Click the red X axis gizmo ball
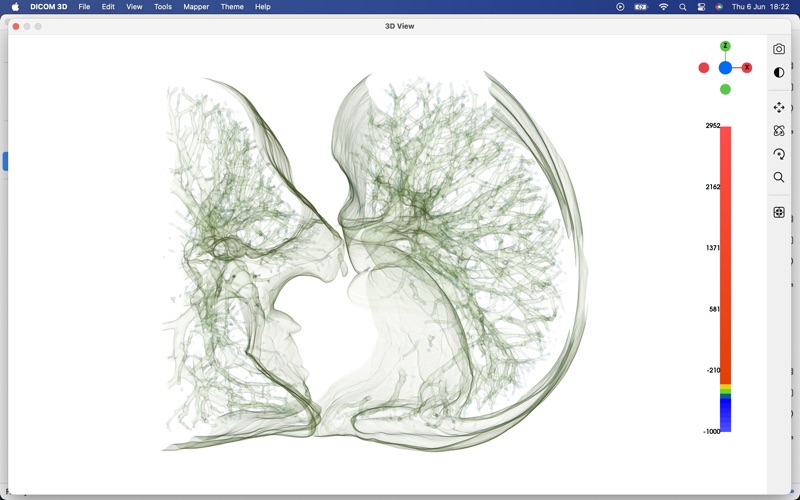Viewport: 800px width, 500px height. click(x=747, y=67)
